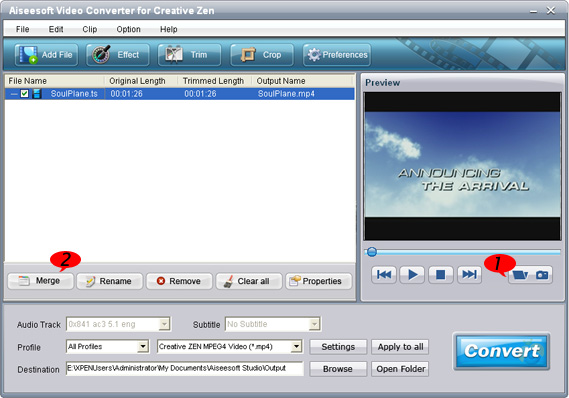The image size is (569, 398).
Task: Click the SoulPlane.ts film file icon
Action: click(x=37, y=94)
